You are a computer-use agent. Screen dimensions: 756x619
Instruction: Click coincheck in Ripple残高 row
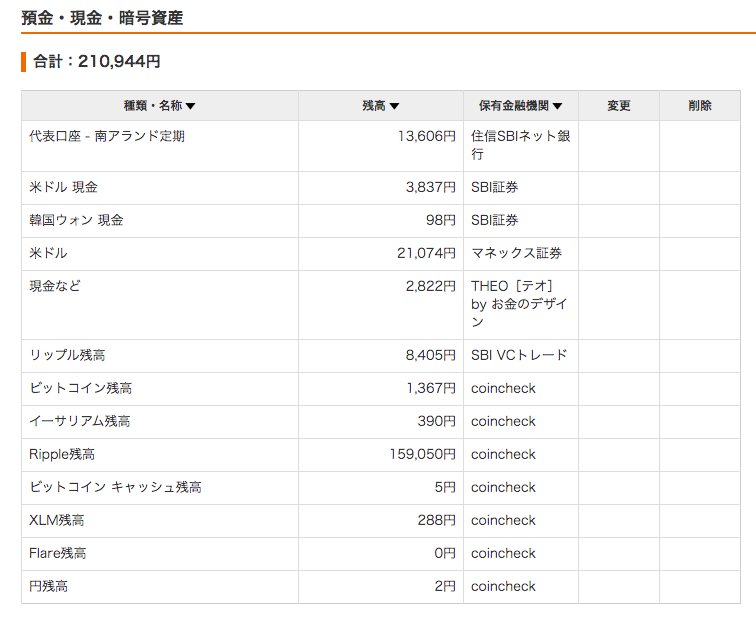[503, 454]
